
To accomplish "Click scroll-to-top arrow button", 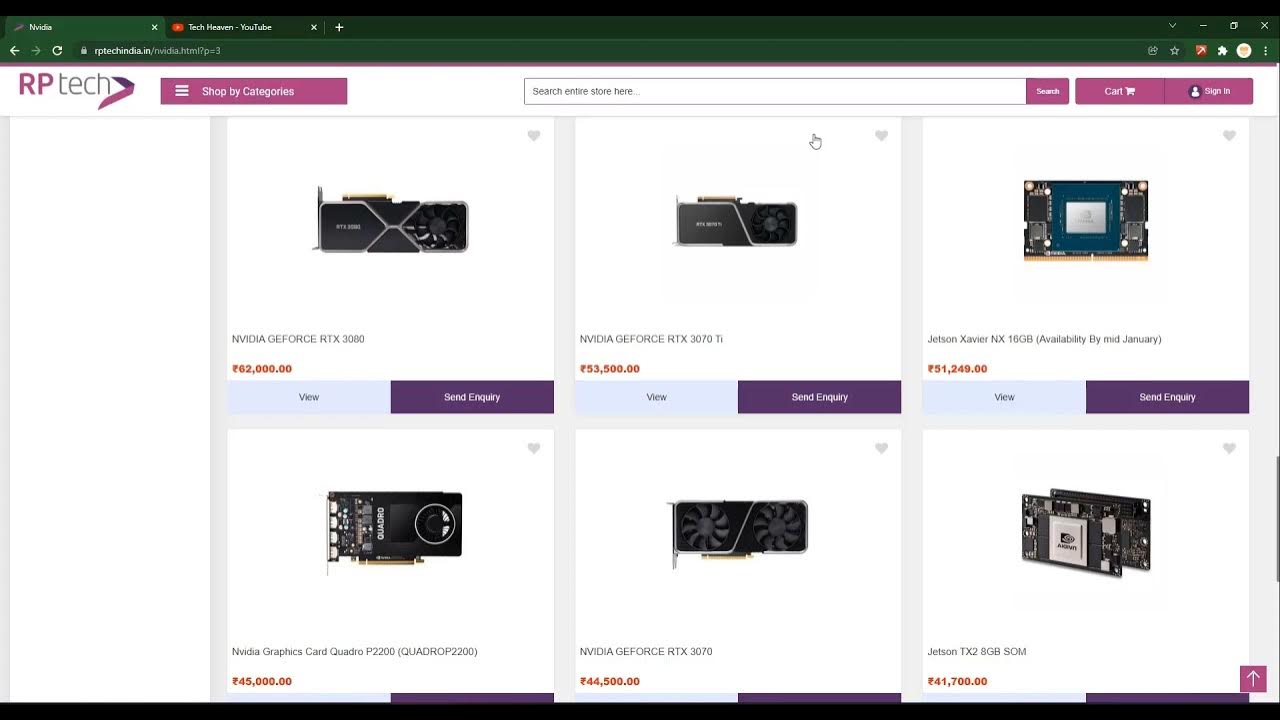I will tap(1253, 679).
